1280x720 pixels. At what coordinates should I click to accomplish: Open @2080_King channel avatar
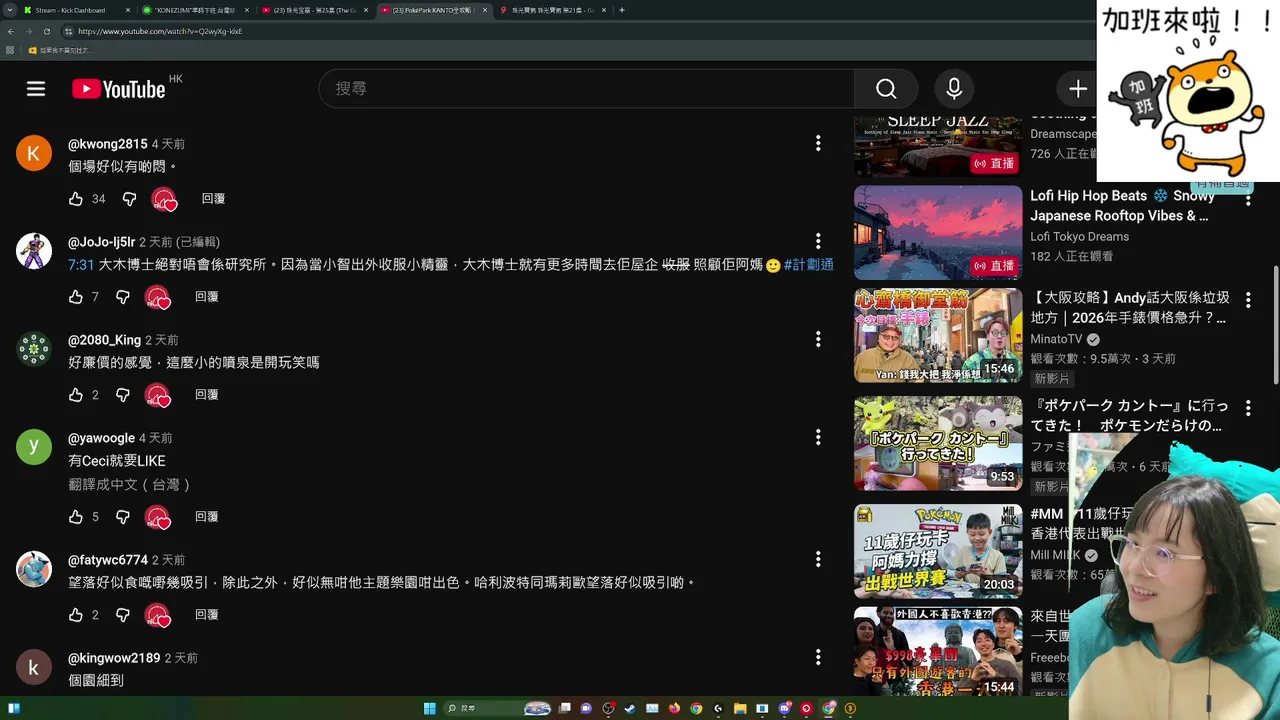coord(34,349)
